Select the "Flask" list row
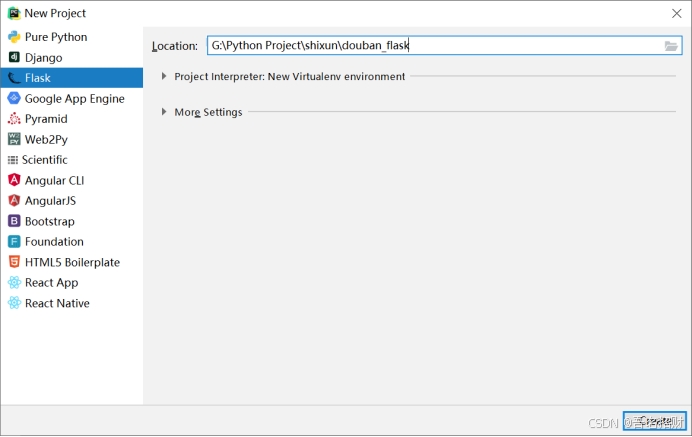Viewport: 692px width, 437px height. click(71, 78)
